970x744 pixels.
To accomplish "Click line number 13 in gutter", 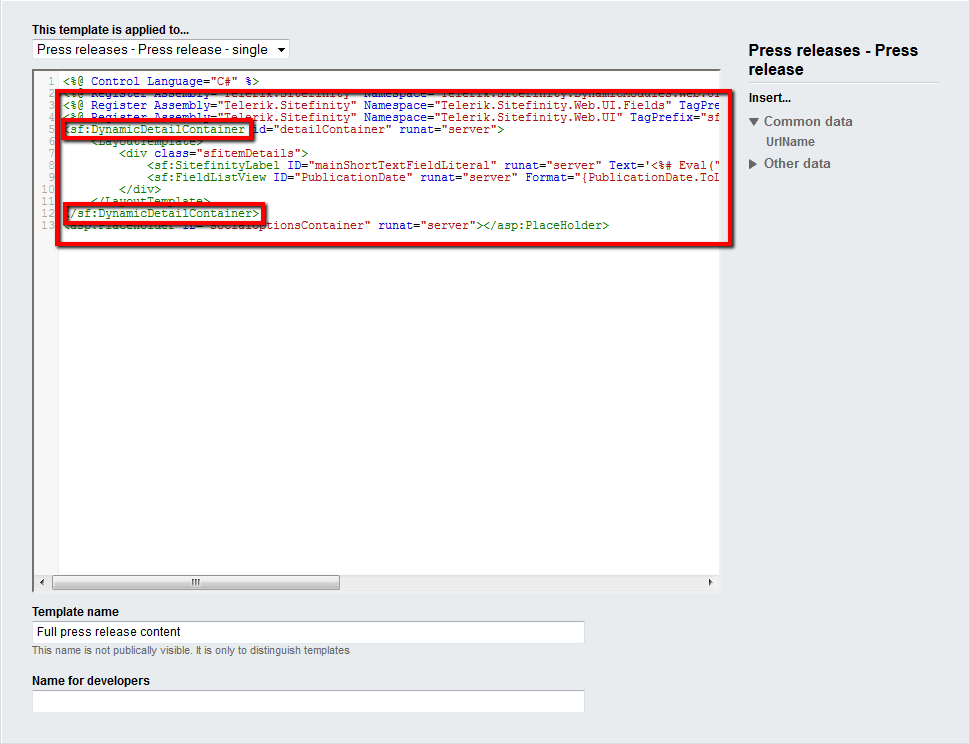I will [49, 226].
